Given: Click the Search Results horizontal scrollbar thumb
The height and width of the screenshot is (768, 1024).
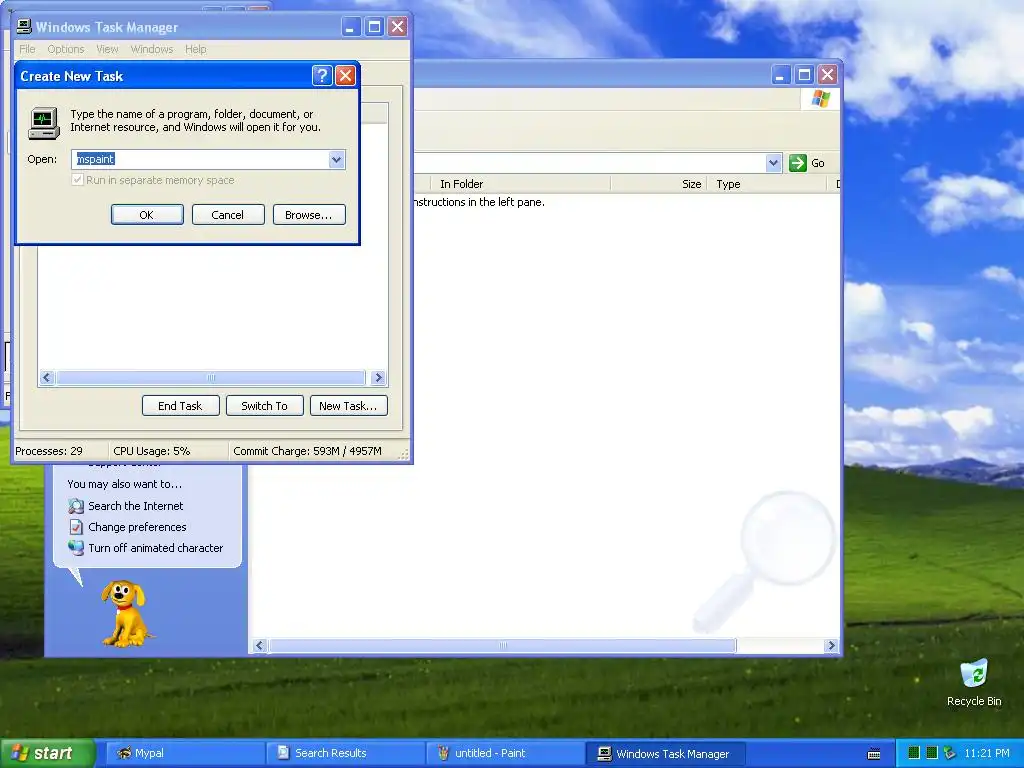Looking at the screenshot, I should coord(503,645).
